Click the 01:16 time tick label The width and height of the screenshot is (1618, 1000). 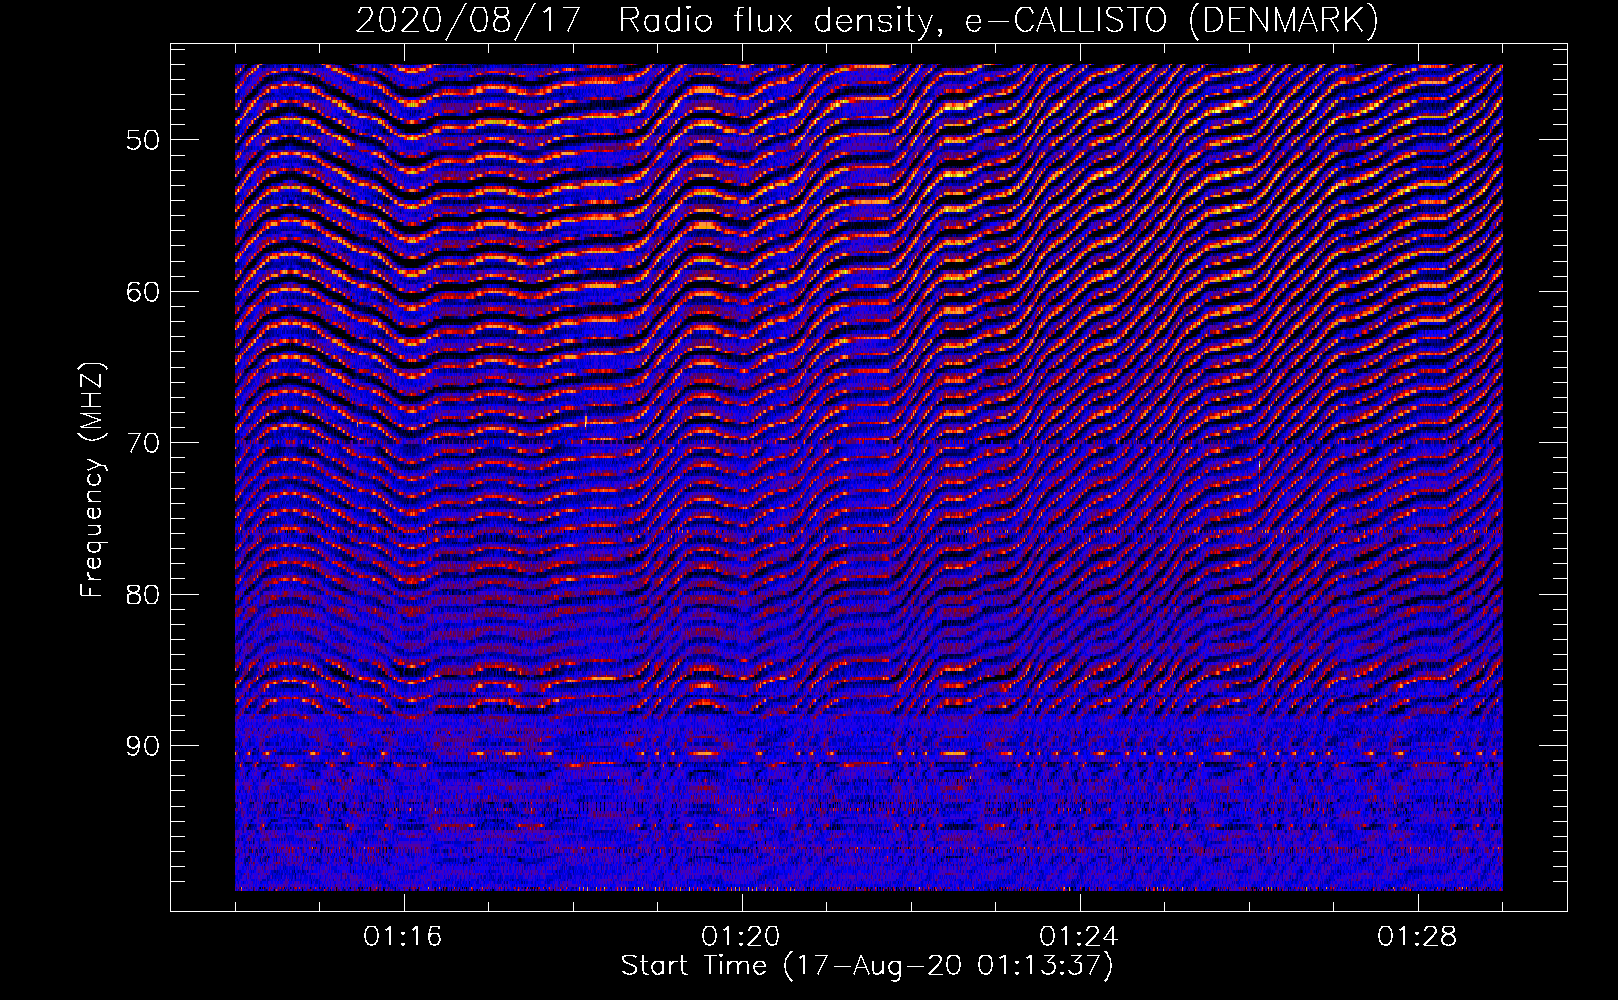pos(403,937)
